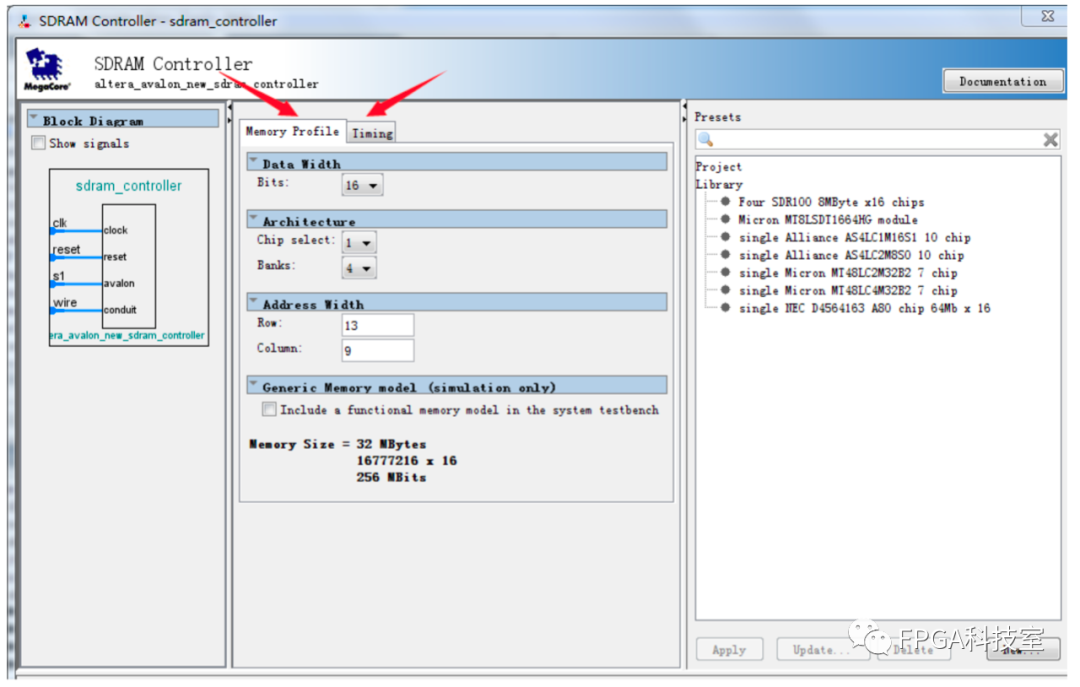Click the 256 MBits text
The height and width of the screenshot is (687, 1080).
pyautogui.click(x=391, y=478)
